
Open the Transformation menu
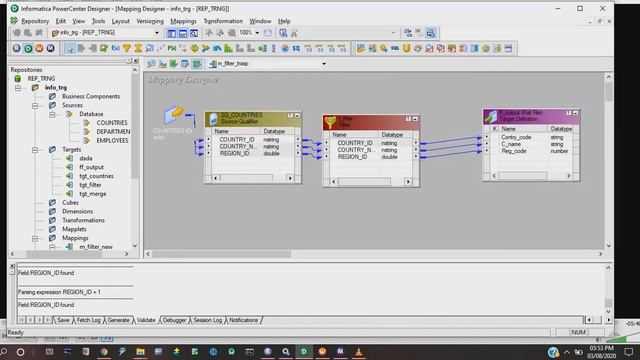[223, 21]
